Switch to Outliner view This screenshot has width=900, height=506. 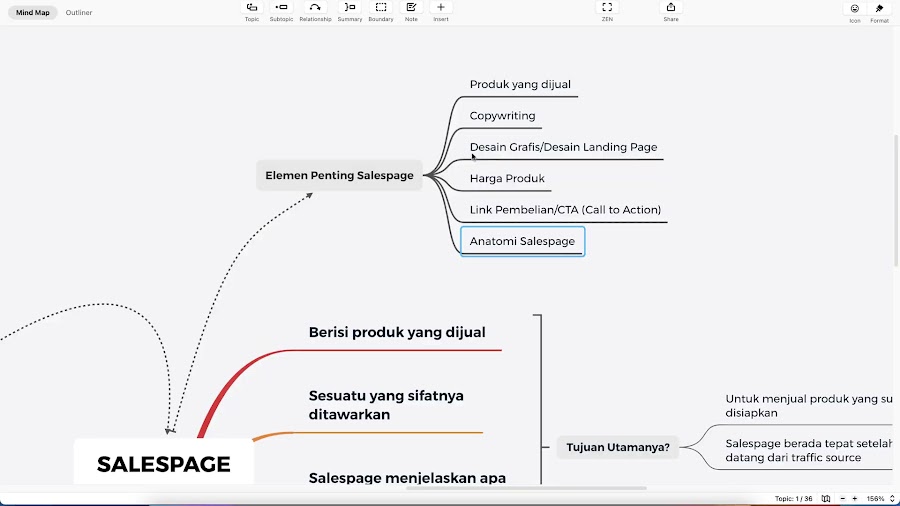coord(79,12)
